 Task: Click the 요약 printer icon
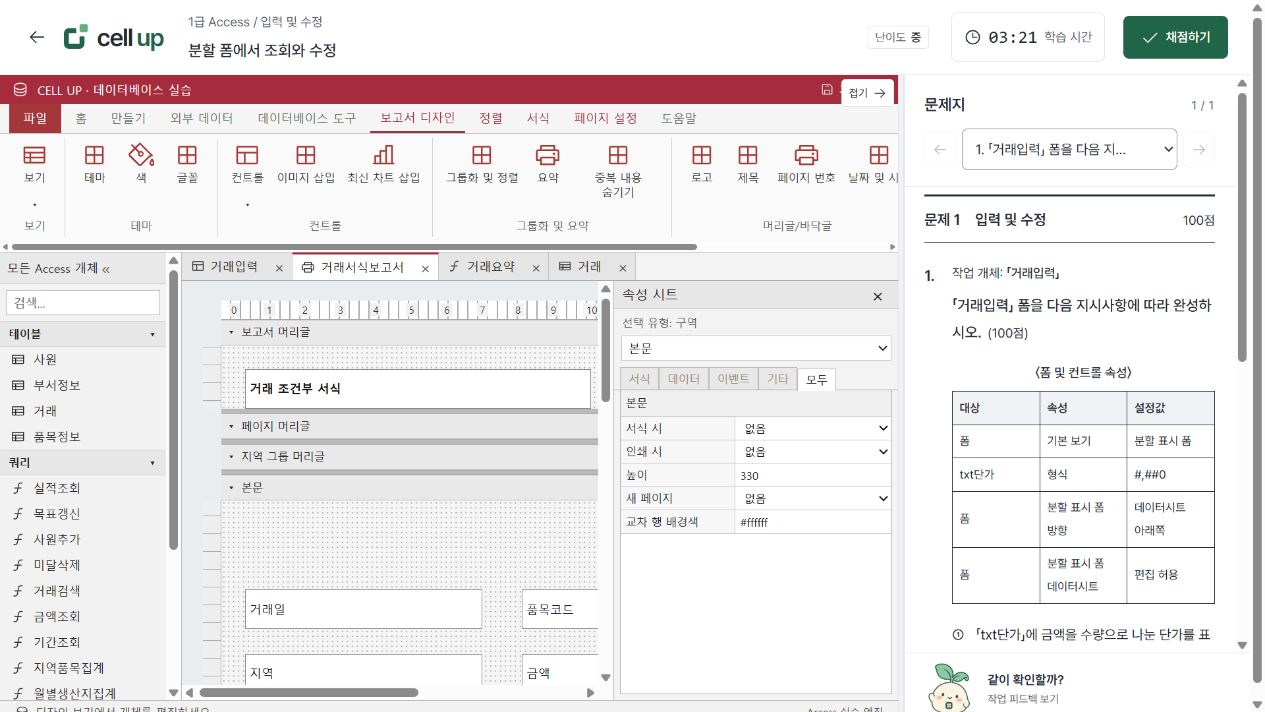click(547, 155)
